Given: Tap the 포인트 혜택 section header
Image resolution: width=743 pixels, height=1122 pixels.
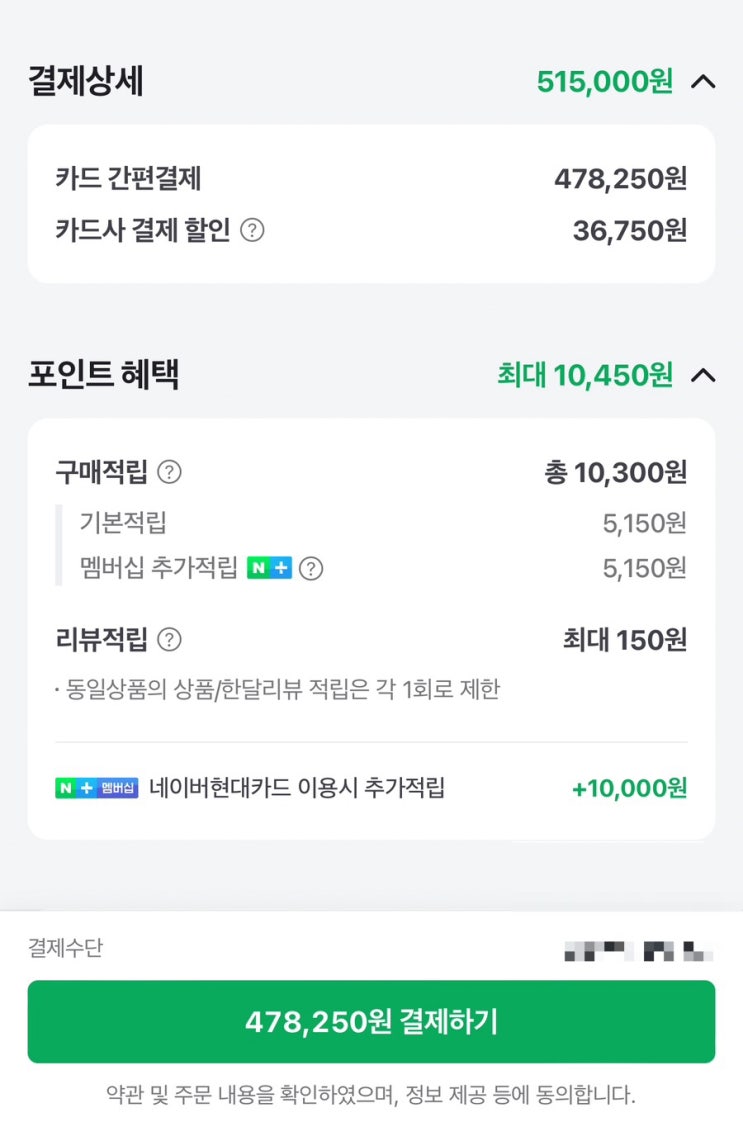Looking at the screenshot, I should tap(104, 375).
